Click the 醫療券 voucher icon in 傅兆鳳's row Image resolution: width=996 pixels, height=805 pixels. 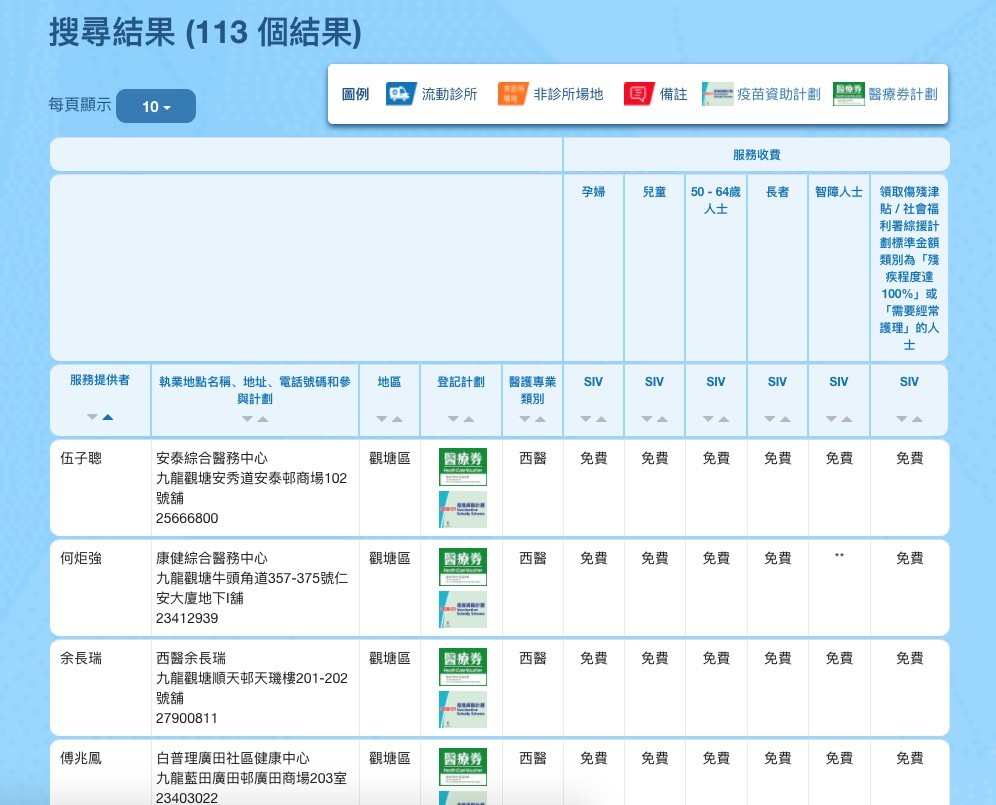462,766
